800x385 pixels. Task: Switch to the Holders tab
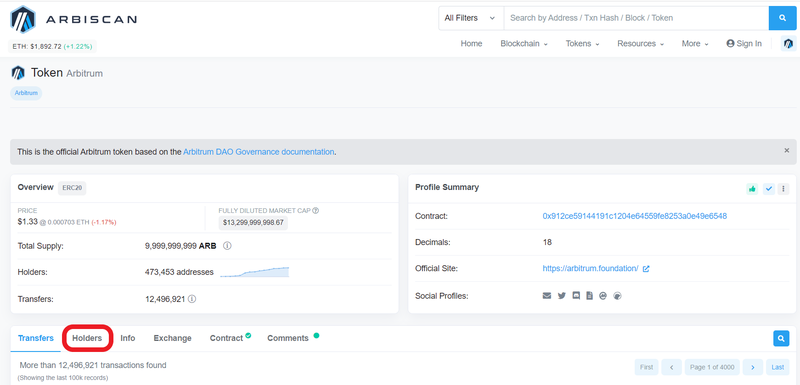click(x=87, y=338)
